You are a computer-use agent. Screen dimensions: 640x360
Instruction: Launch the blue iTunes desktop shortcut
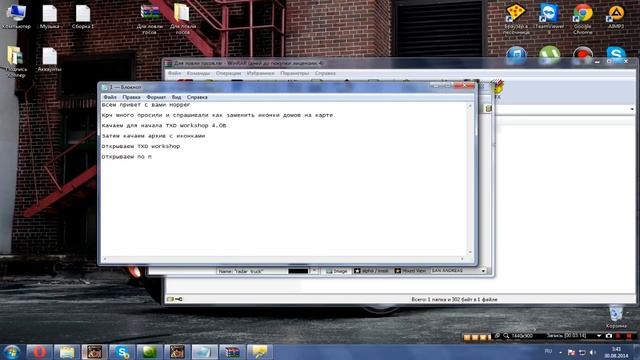(516, 54)
